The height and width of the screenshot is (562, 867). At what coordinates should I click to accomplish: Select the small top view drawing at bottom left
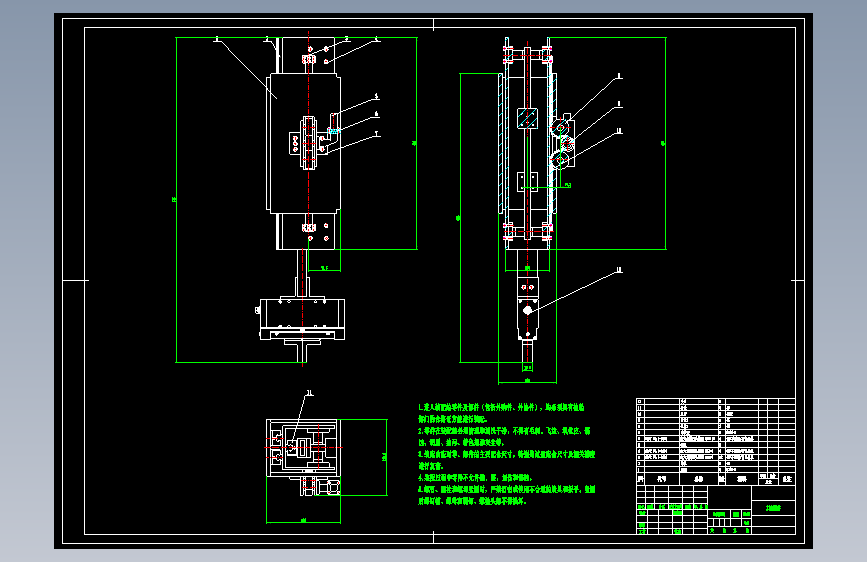[303, 457]
